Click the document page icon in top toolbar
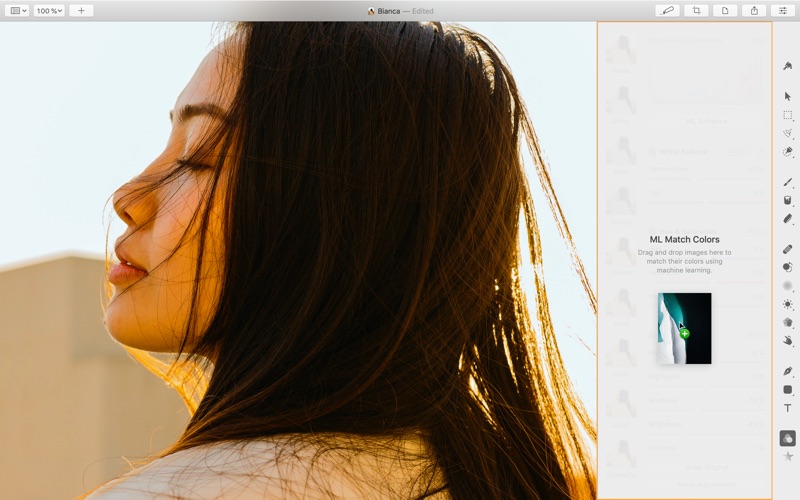 point(725,11)
